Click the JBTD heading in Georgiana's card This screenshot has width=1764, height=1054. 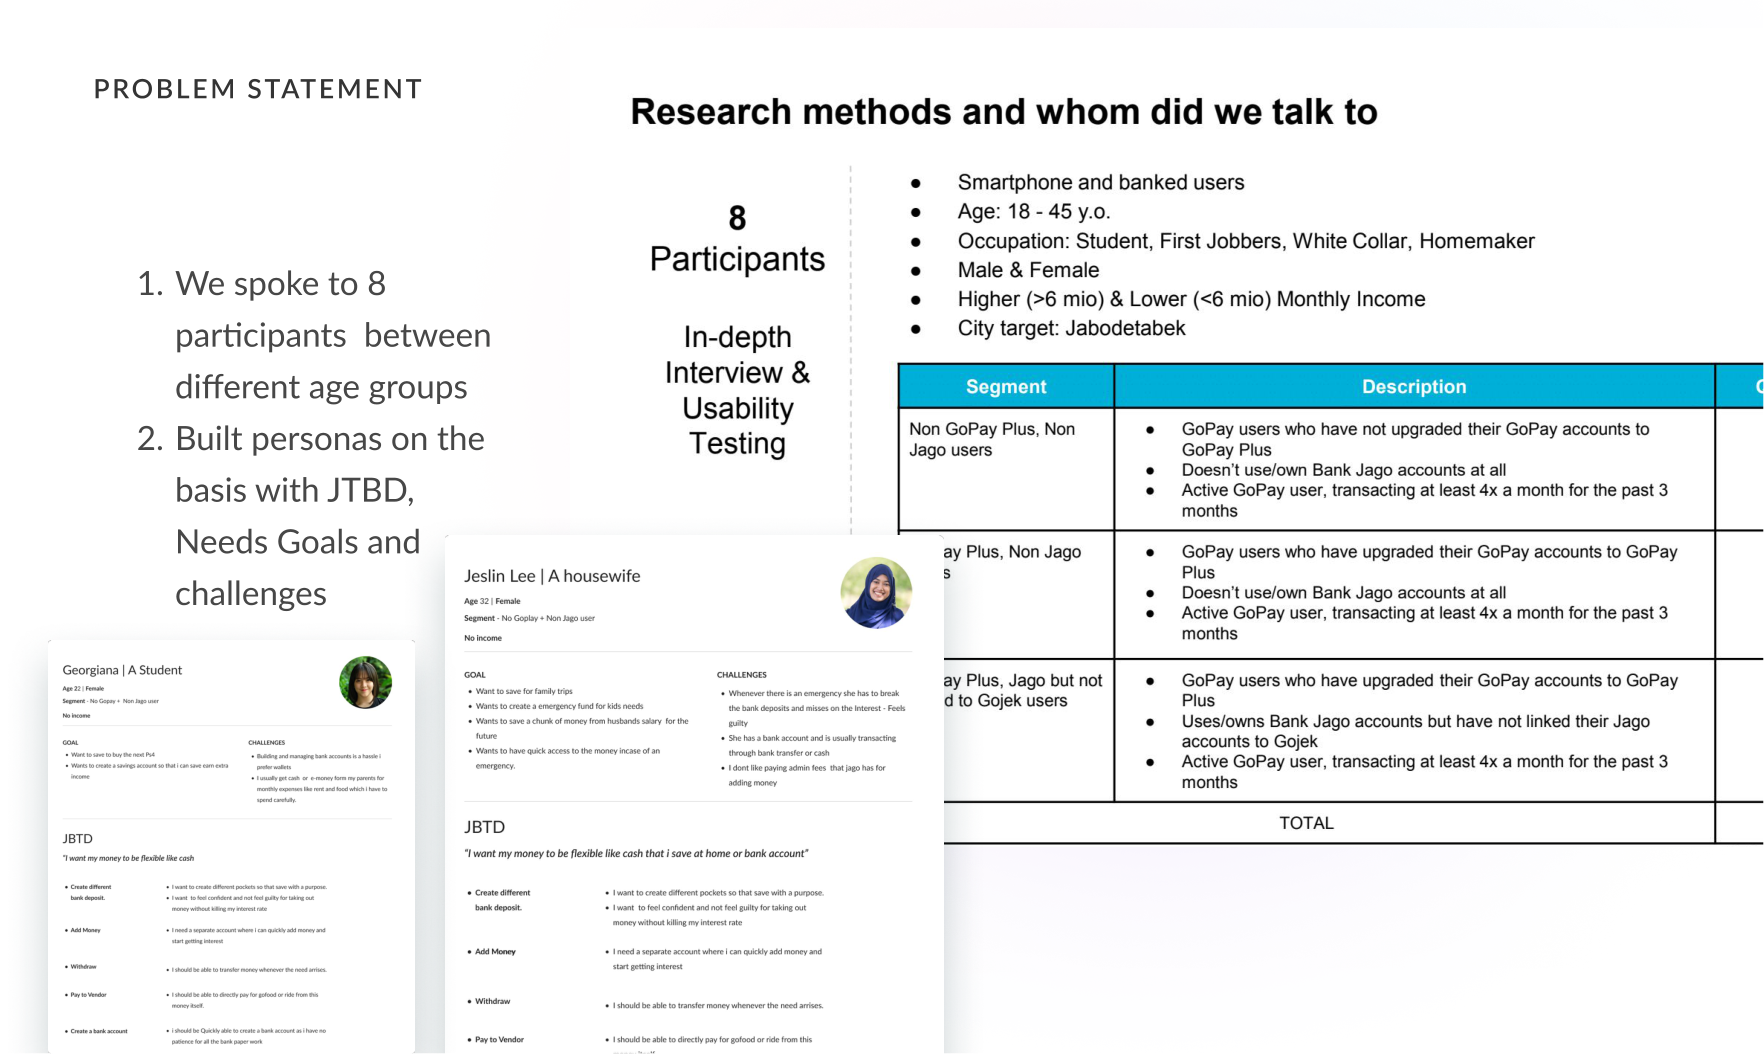pos(77,839)
